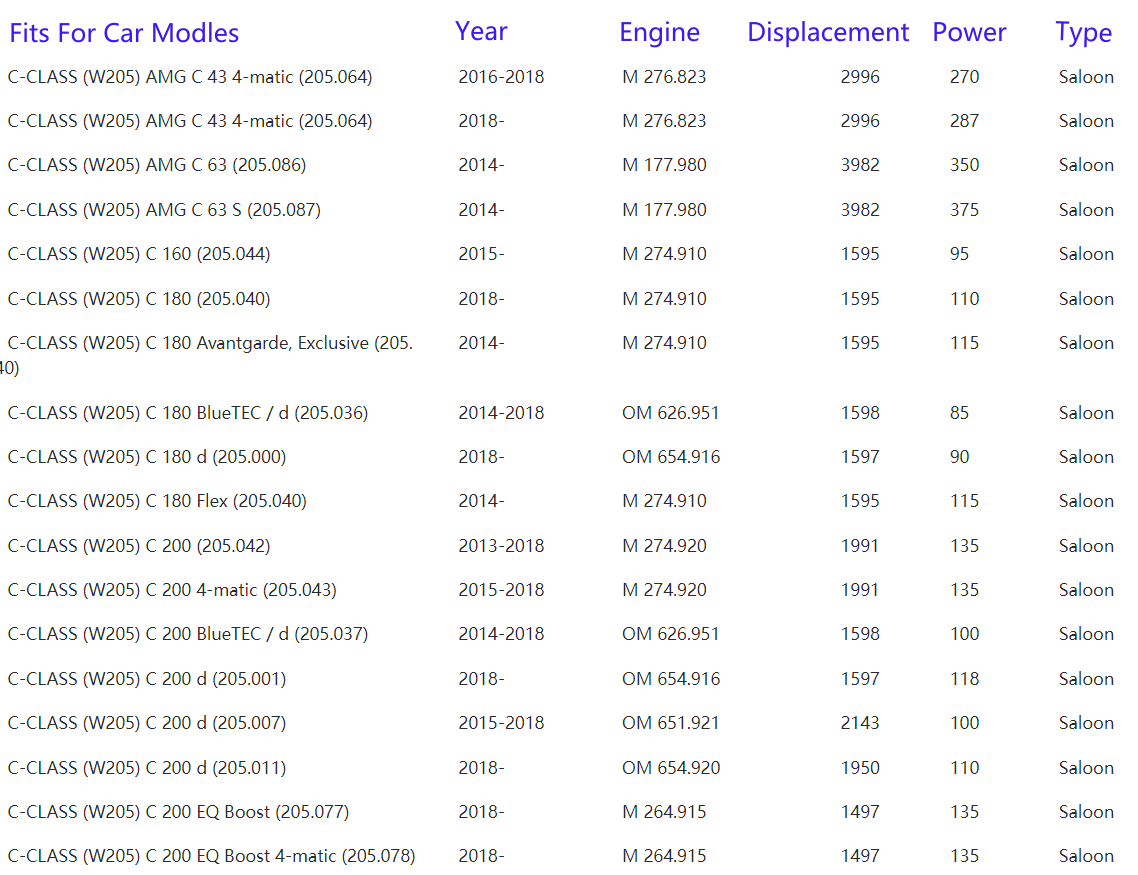The height and width of the screenshot is (875, 1138).
Task: Select the Displacement column header
Action: [x=827, y=32]
